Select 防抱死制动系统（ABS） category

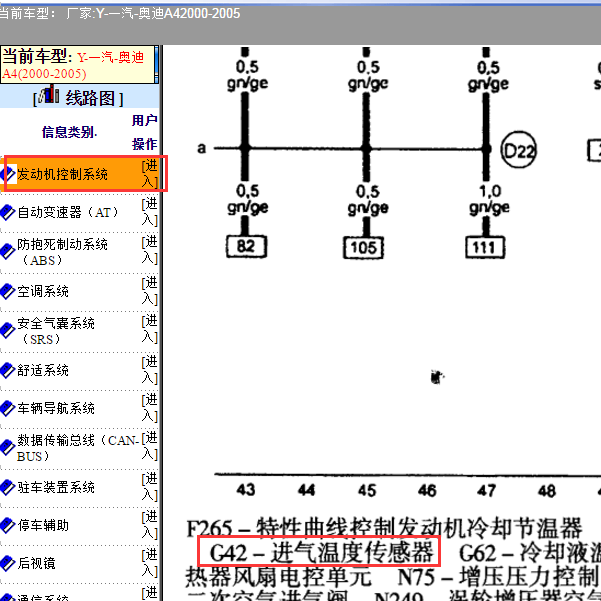point(62,252)
